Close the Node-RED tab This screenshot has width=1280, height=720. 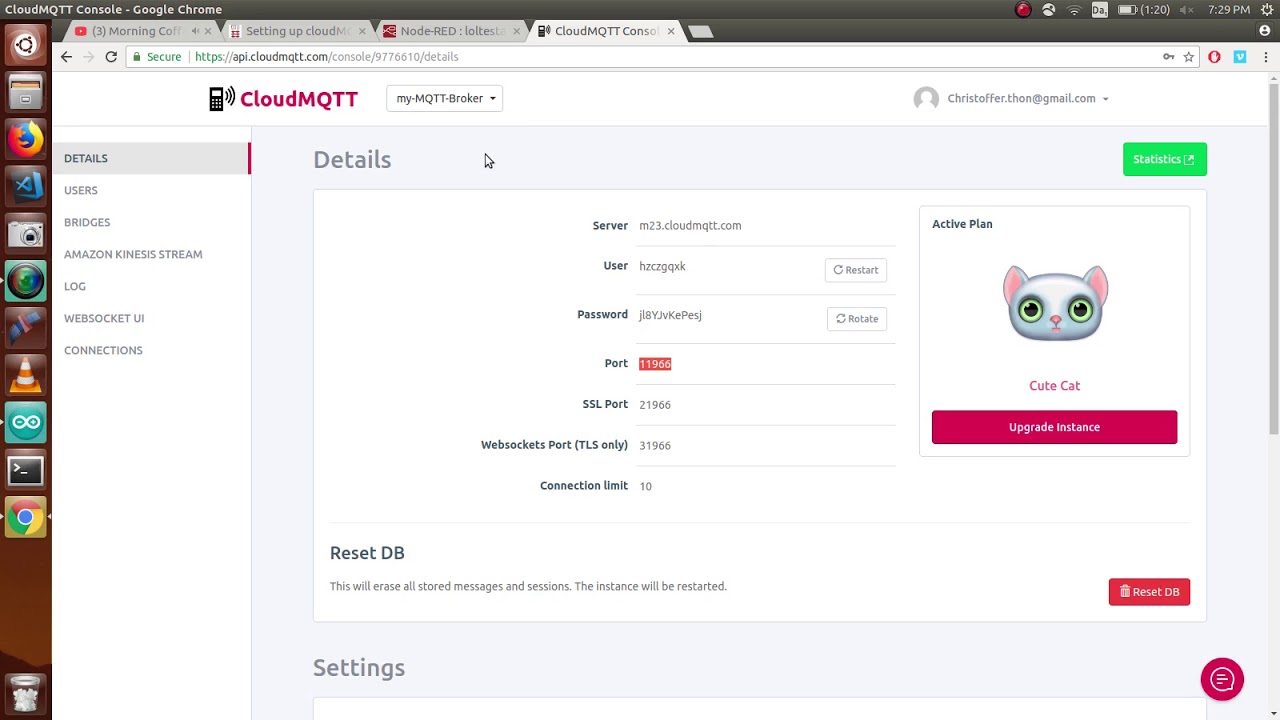(x=517, y=31)
